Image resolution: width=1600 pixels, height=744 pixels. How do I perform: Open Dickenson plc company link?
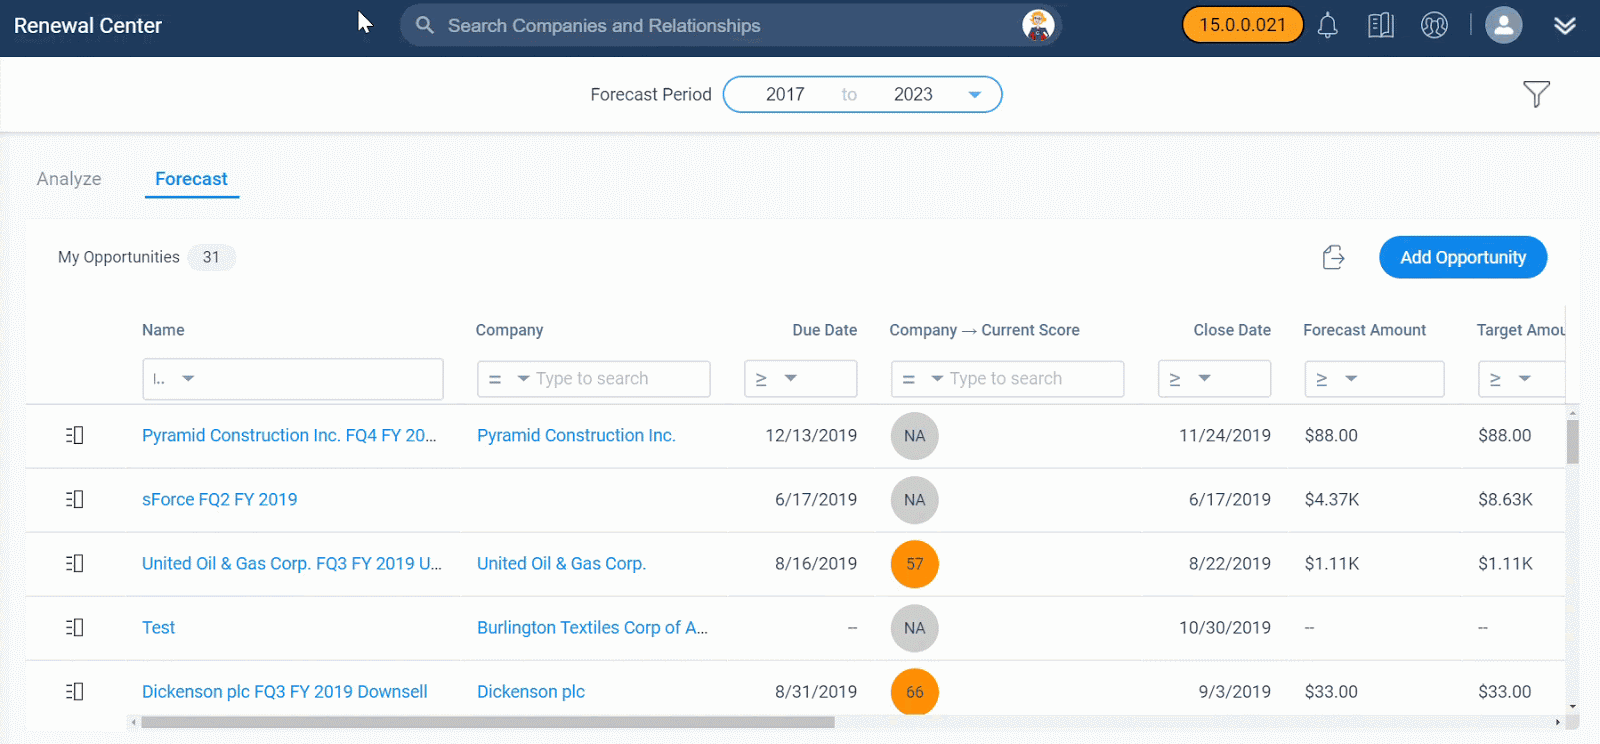531,691
